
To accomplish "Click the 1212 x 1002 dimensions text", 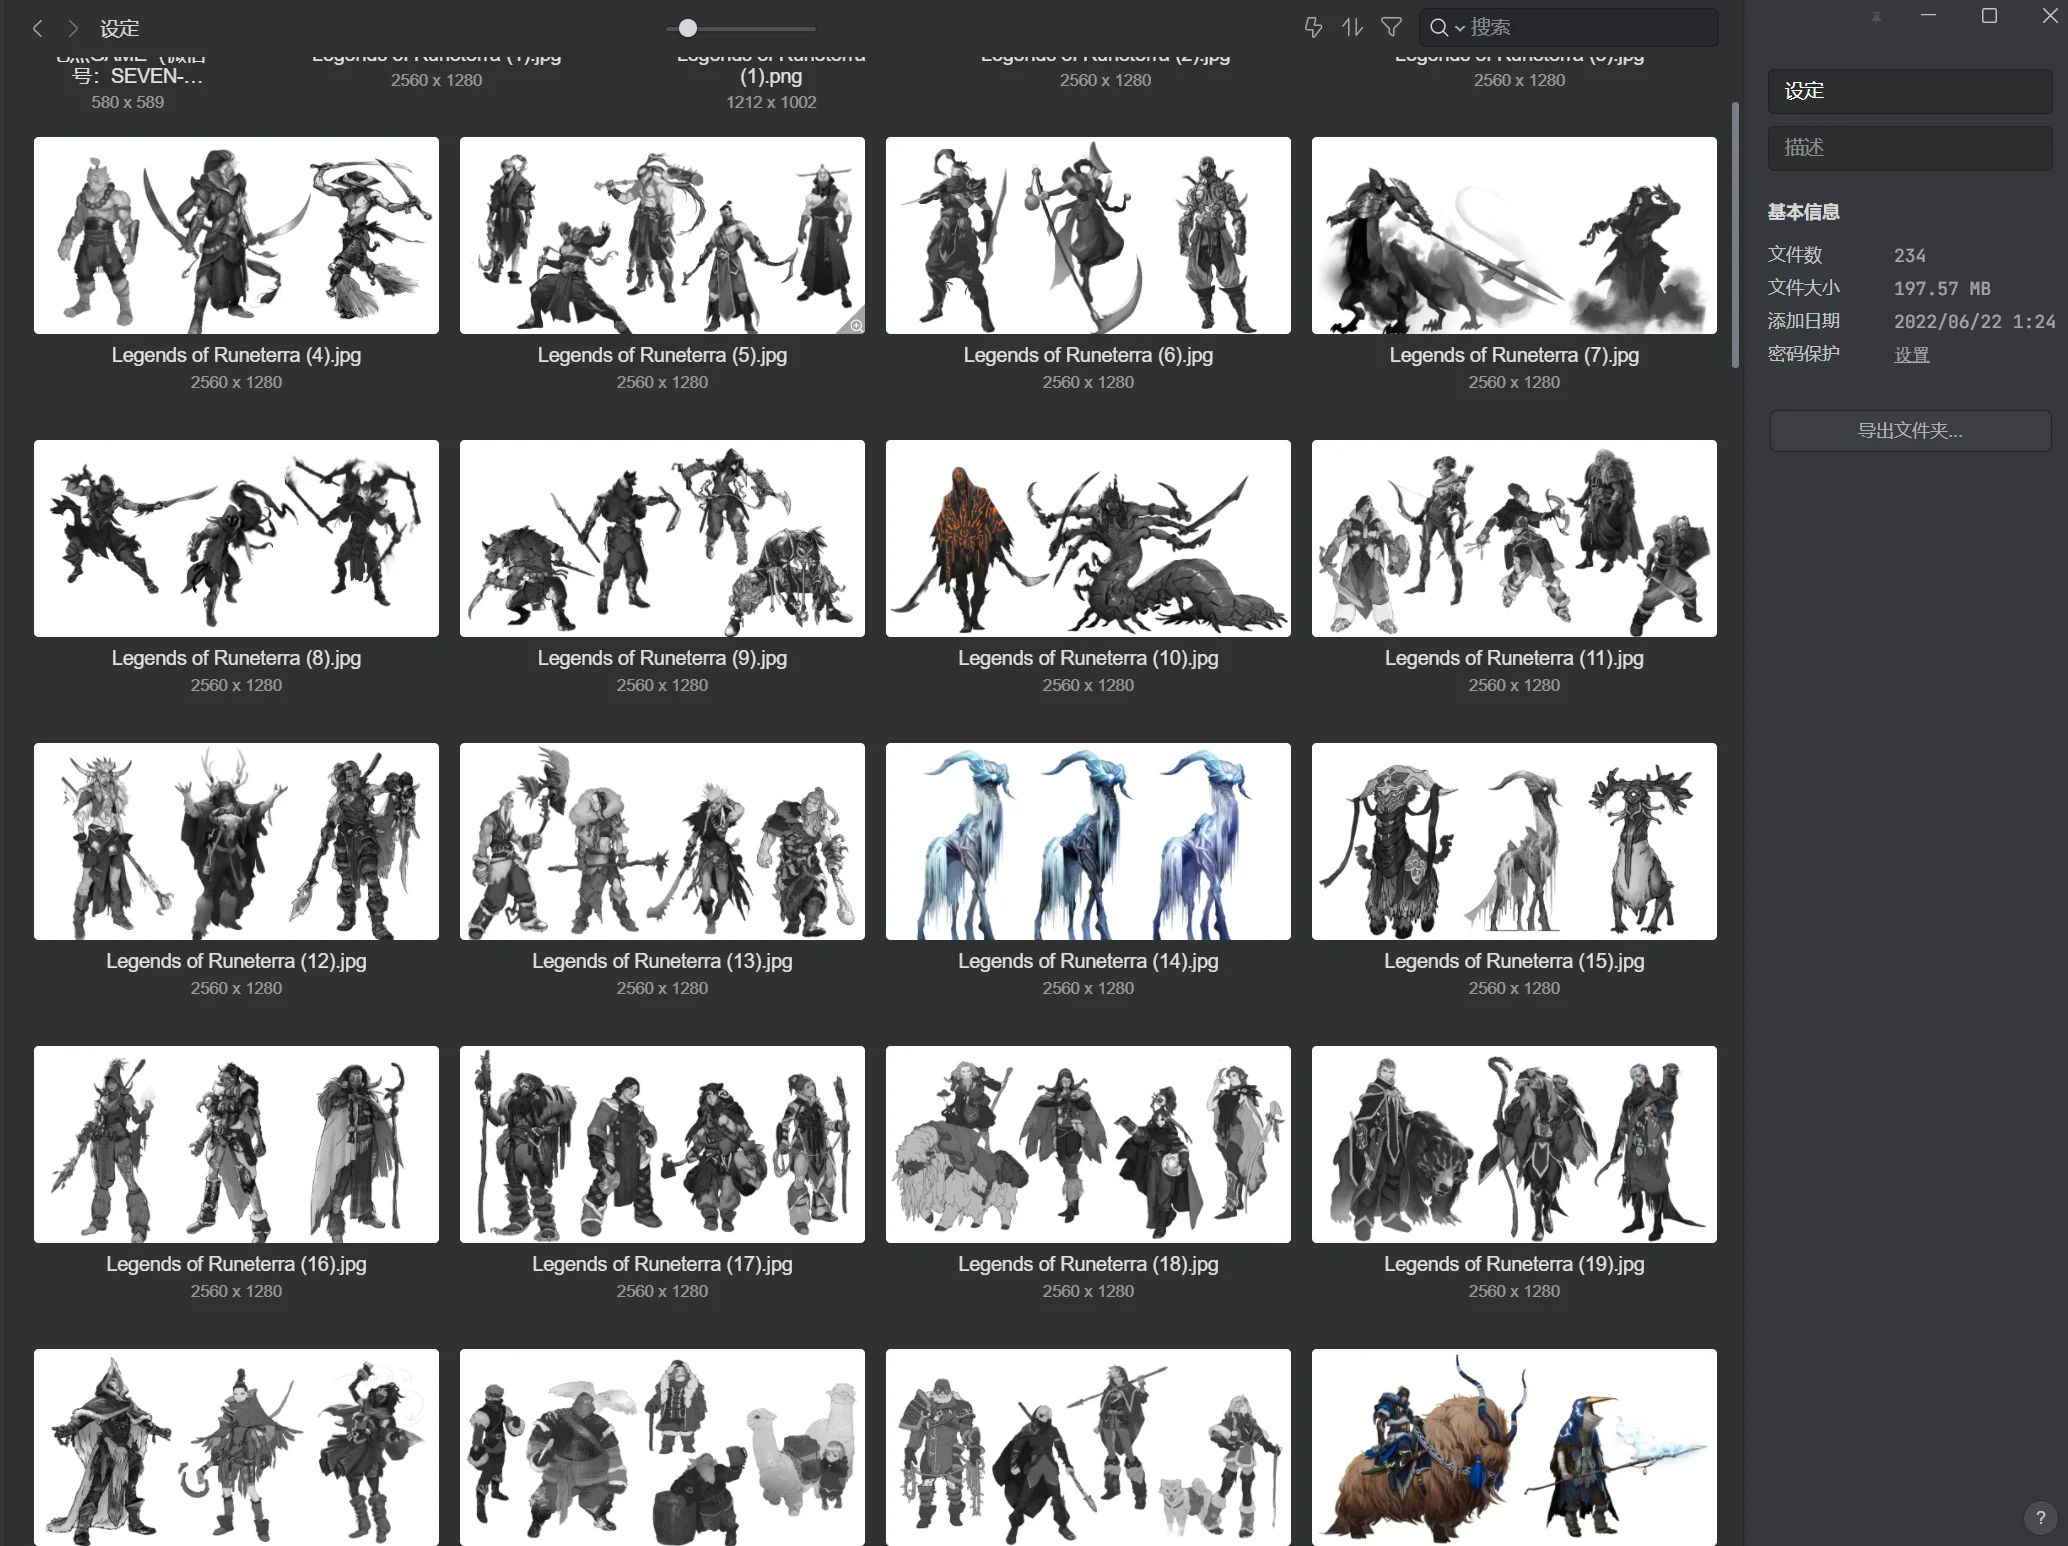I will (771, 102).
